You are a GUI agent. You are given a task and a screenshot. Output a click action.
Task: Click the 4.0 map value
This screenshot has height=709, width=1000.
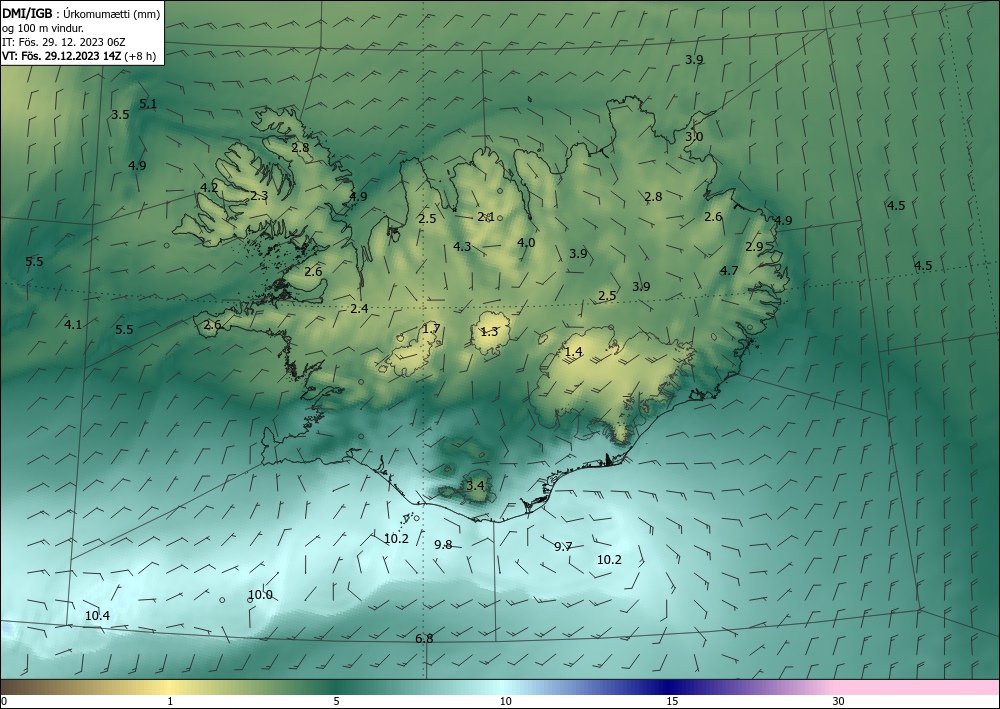[526, 242]
